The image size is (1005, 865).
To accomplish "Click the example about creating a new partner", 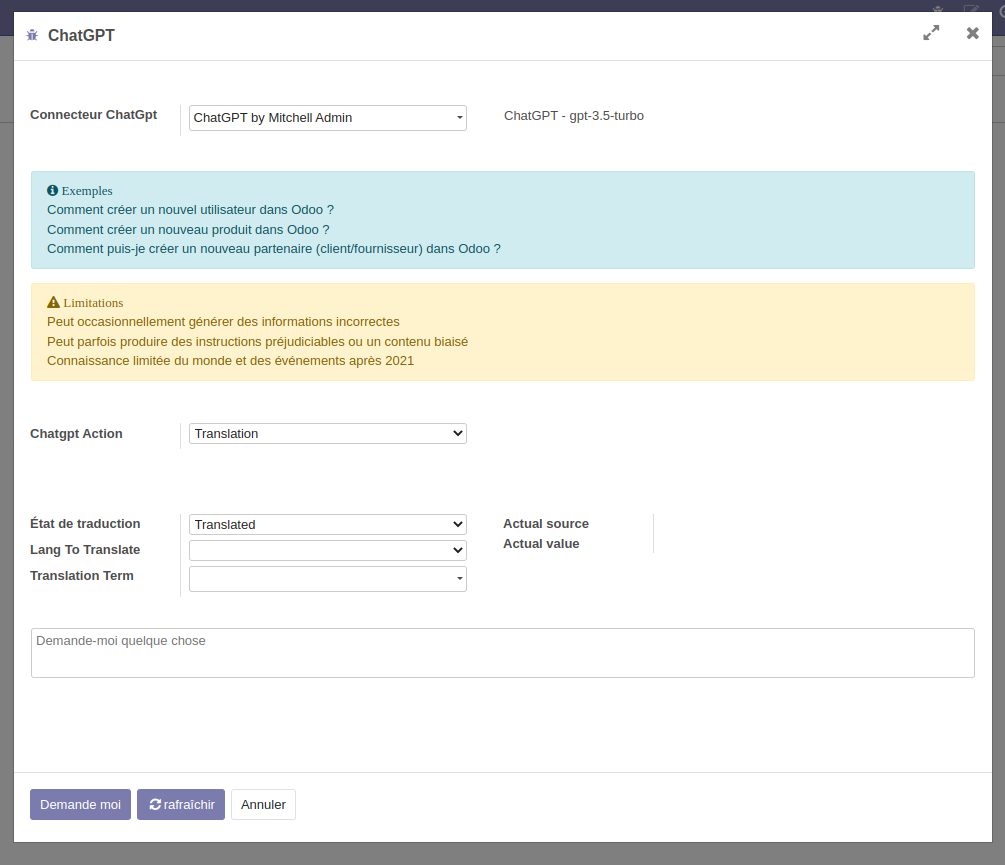I will click(273, 249).
